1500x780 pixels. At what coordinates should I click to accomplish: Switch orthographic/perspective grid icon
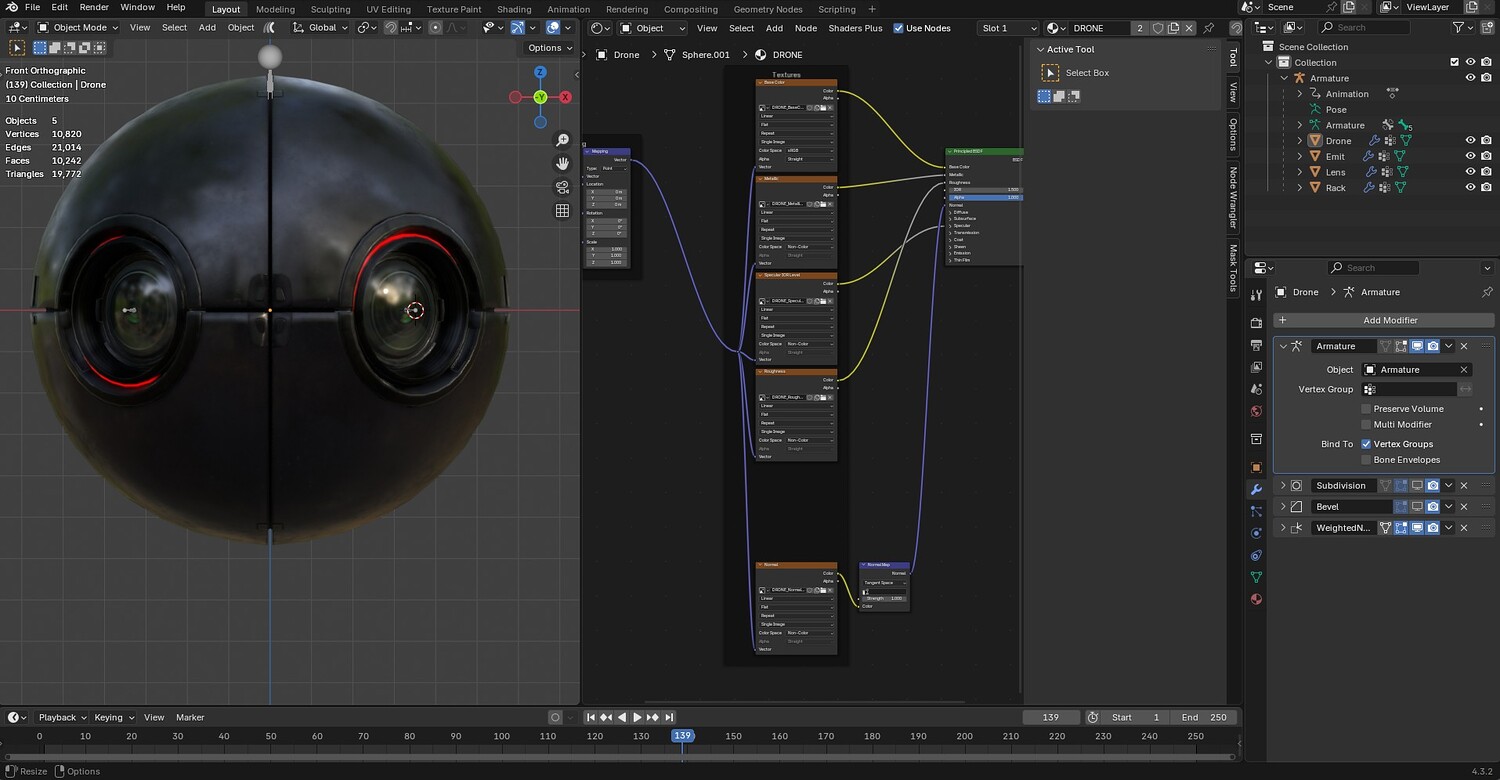tap(562, 211)
